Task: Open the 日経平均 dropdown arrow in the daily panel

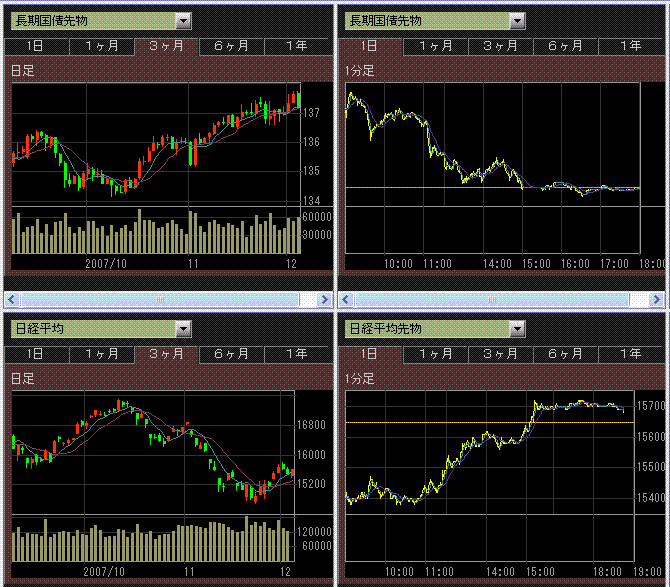Action: (x=182, y=328)
